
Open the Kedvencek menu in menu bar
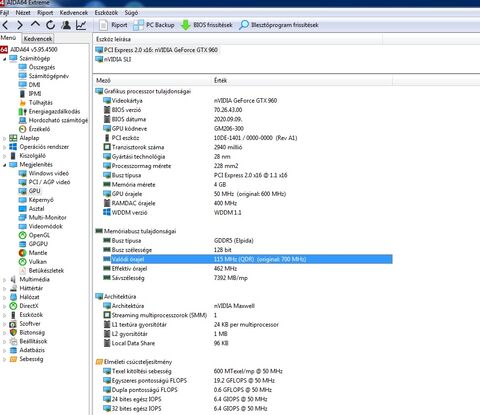coord(74,13)
